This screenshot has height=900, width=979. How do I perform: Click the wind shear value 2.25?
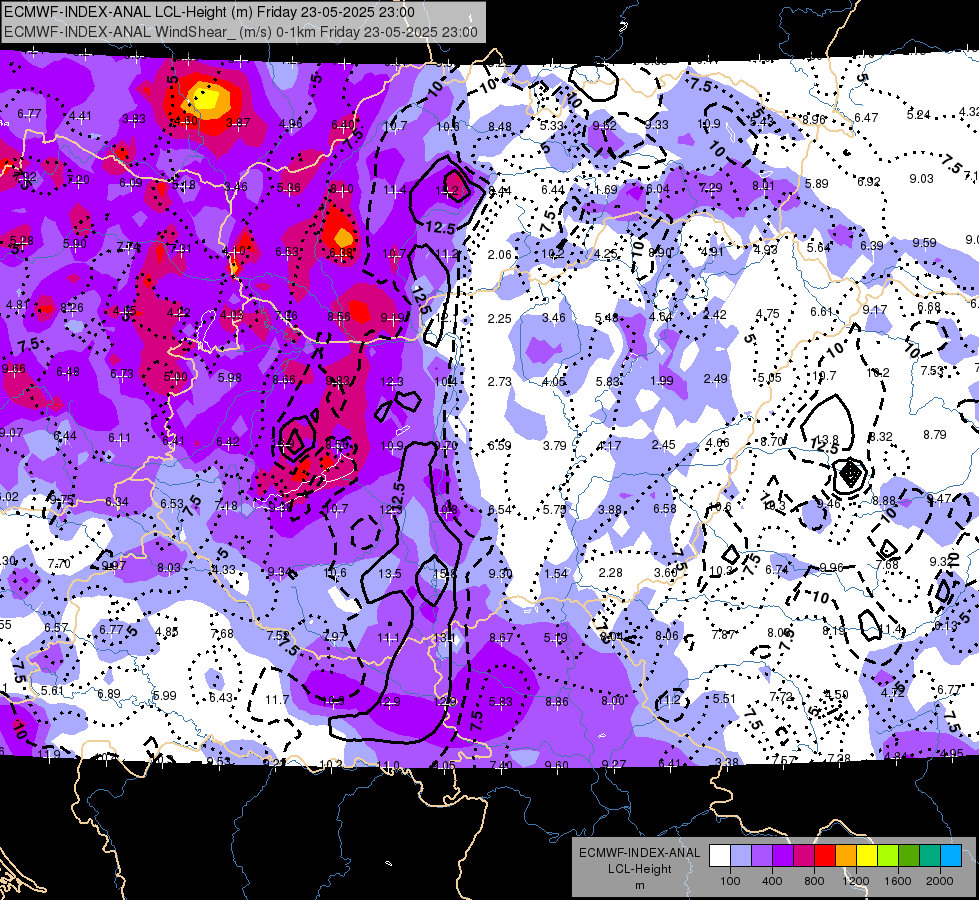pyautogui.click(x=499, y=319)
